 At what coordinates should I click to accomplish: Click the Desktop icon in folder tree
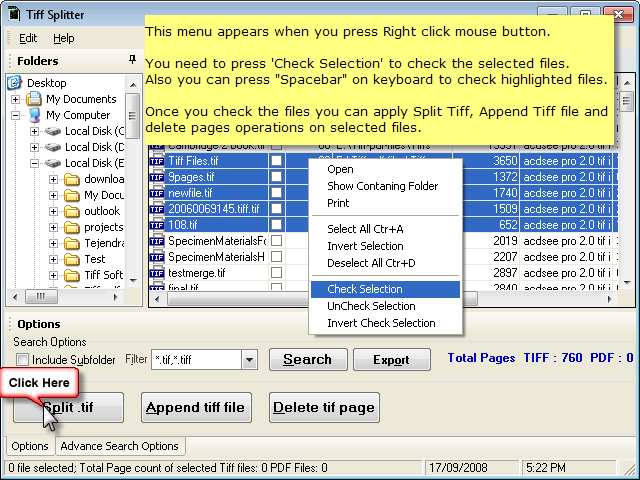[16, 83]
